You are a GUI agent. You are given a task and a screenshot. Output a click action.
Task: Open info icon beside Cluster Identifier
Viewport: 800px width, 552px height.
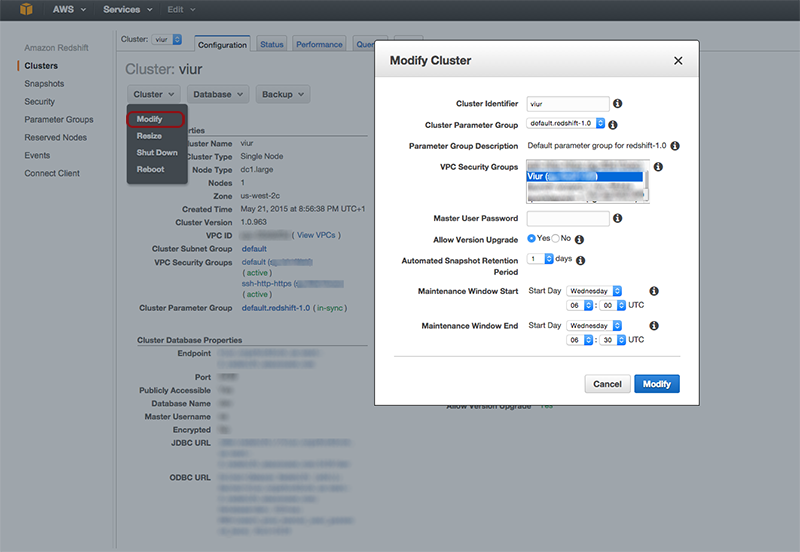(x=617, y=104)
